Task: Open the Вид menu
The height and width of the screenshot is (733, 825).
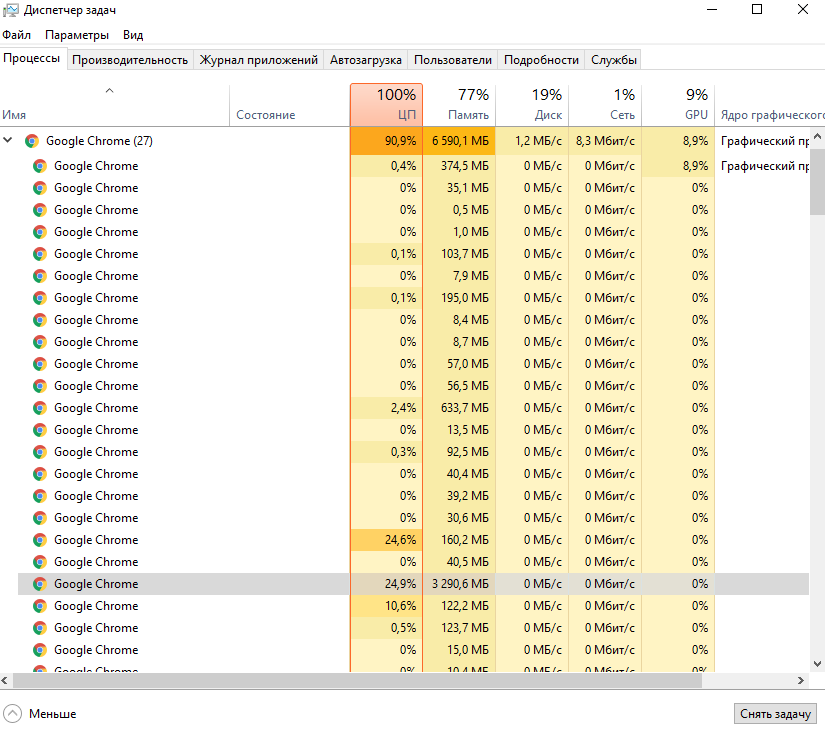Action: 133,35
